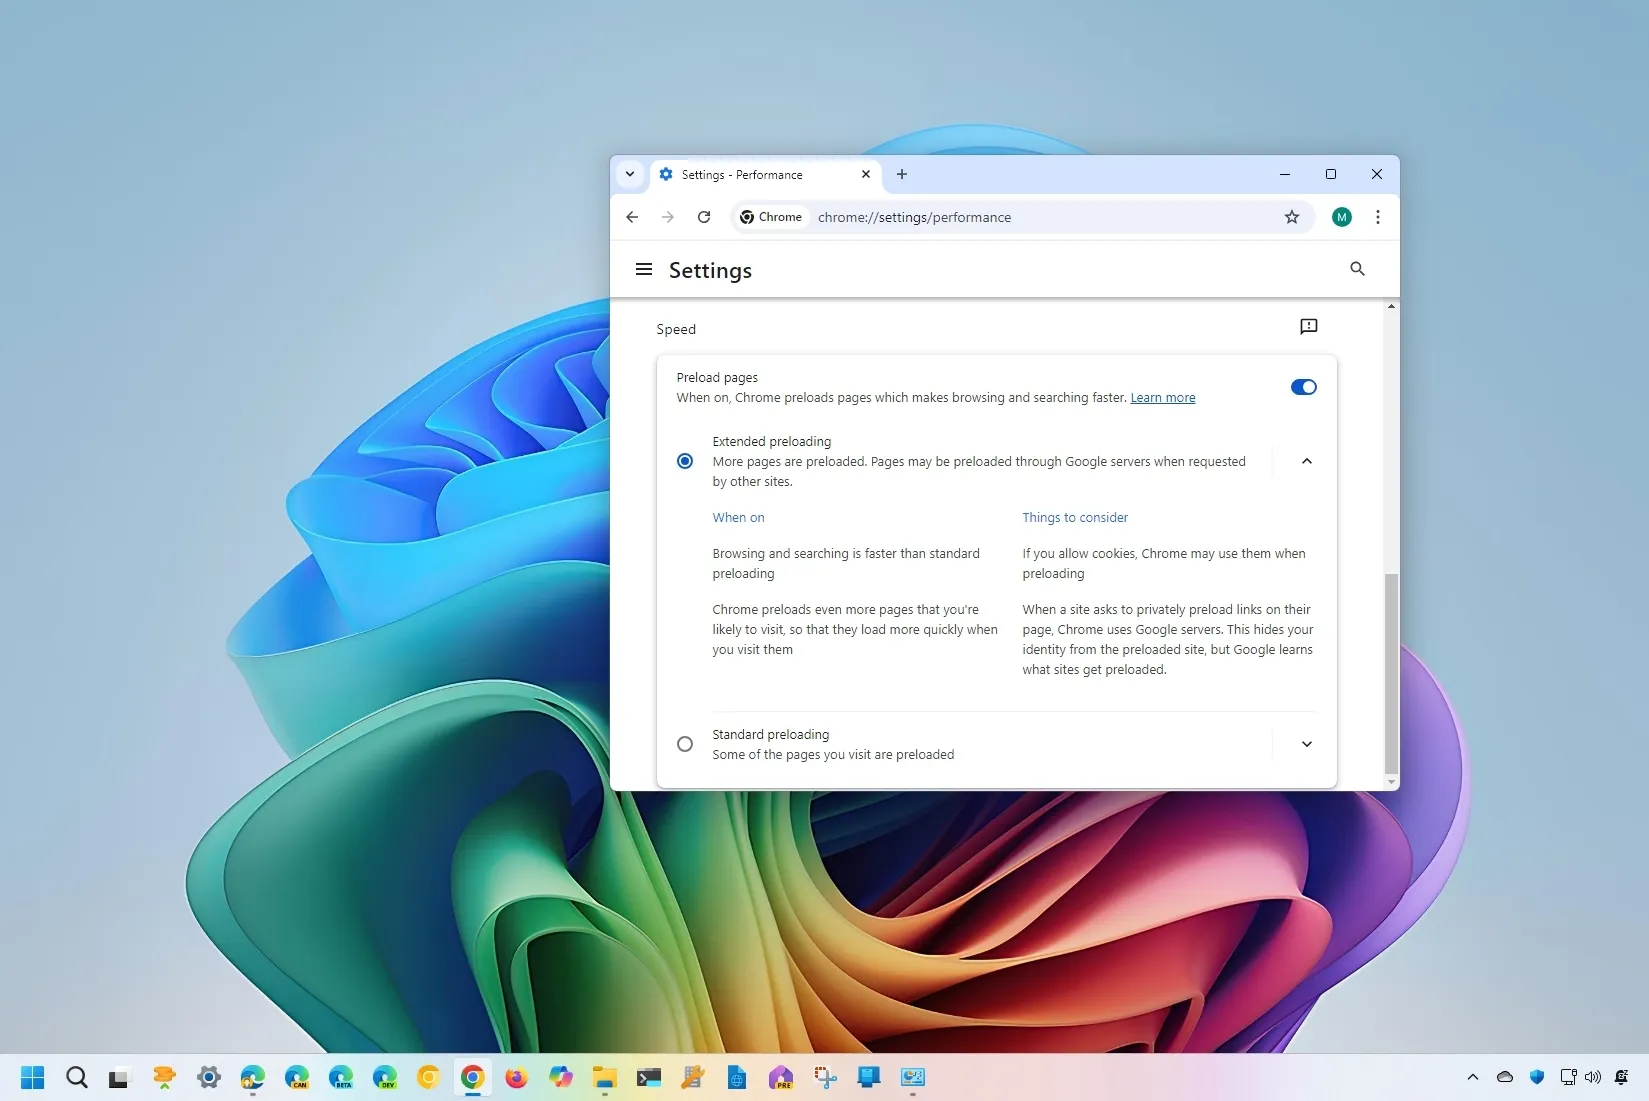Select the Extended preloading radio button
Image resolution: width=1649 pixels, height=1101 pixels.
(x=685, y=461)
